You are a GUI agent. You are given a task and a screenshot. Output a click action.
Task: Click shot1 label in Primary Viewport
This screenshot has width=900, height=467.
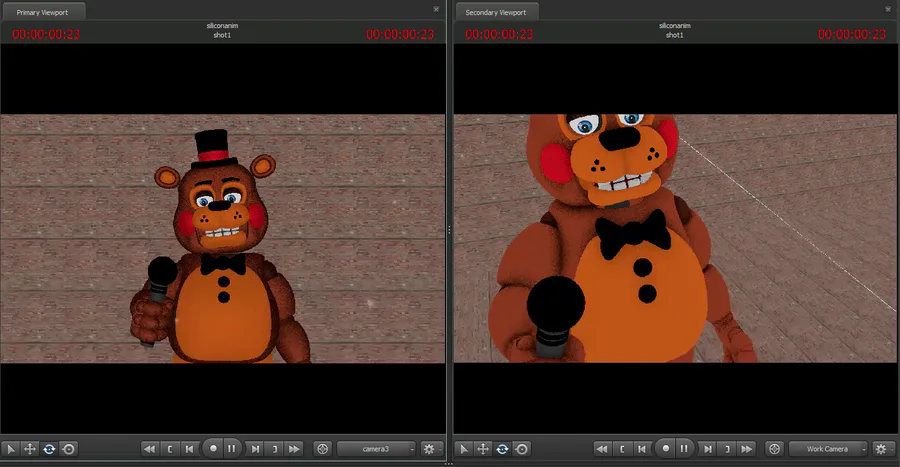[x=222, y=35]
